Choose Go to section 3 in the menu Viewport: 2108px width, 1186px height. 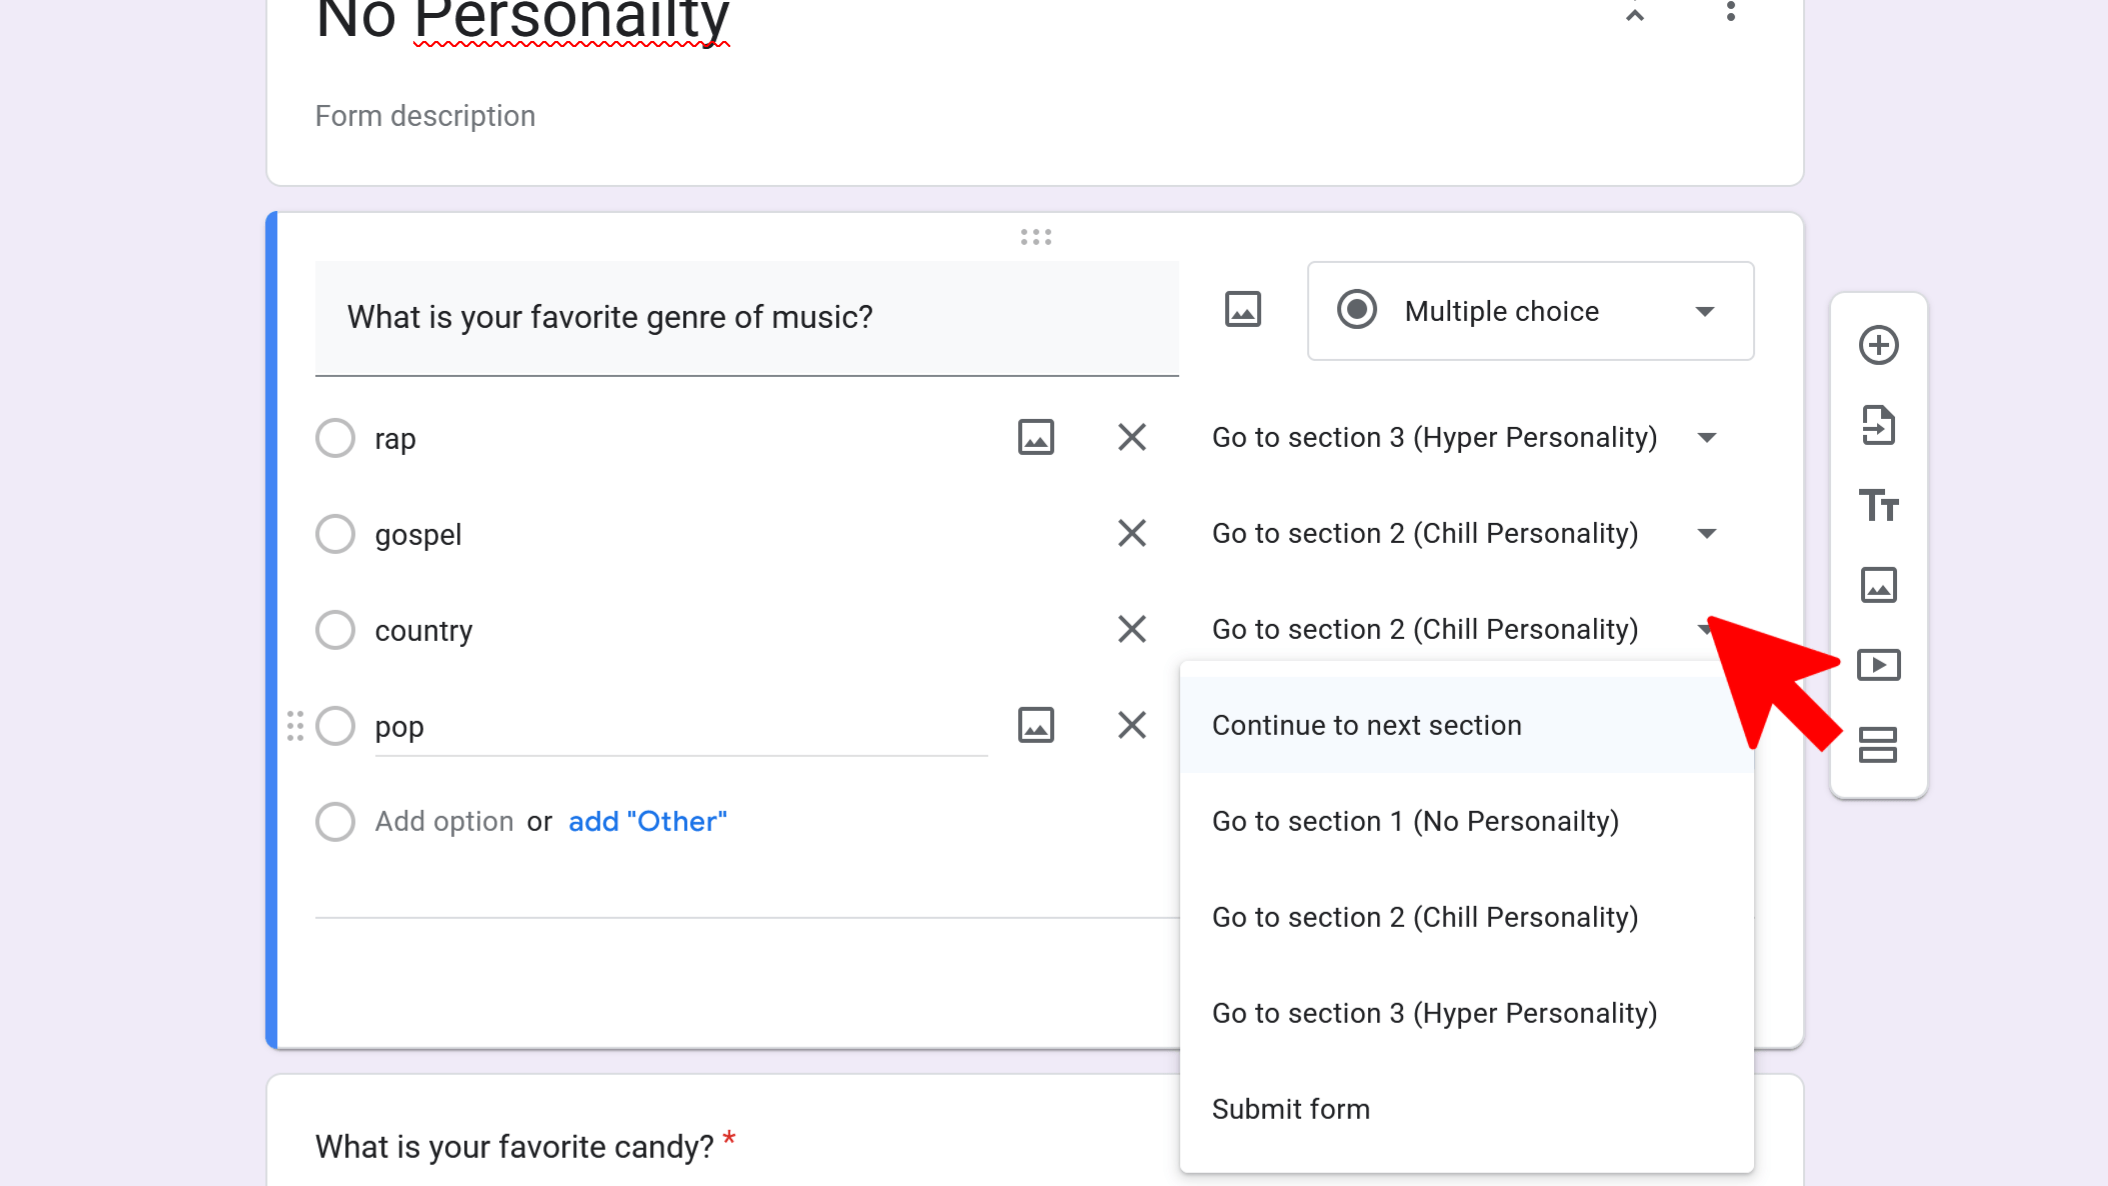tap(1434, 1014)
